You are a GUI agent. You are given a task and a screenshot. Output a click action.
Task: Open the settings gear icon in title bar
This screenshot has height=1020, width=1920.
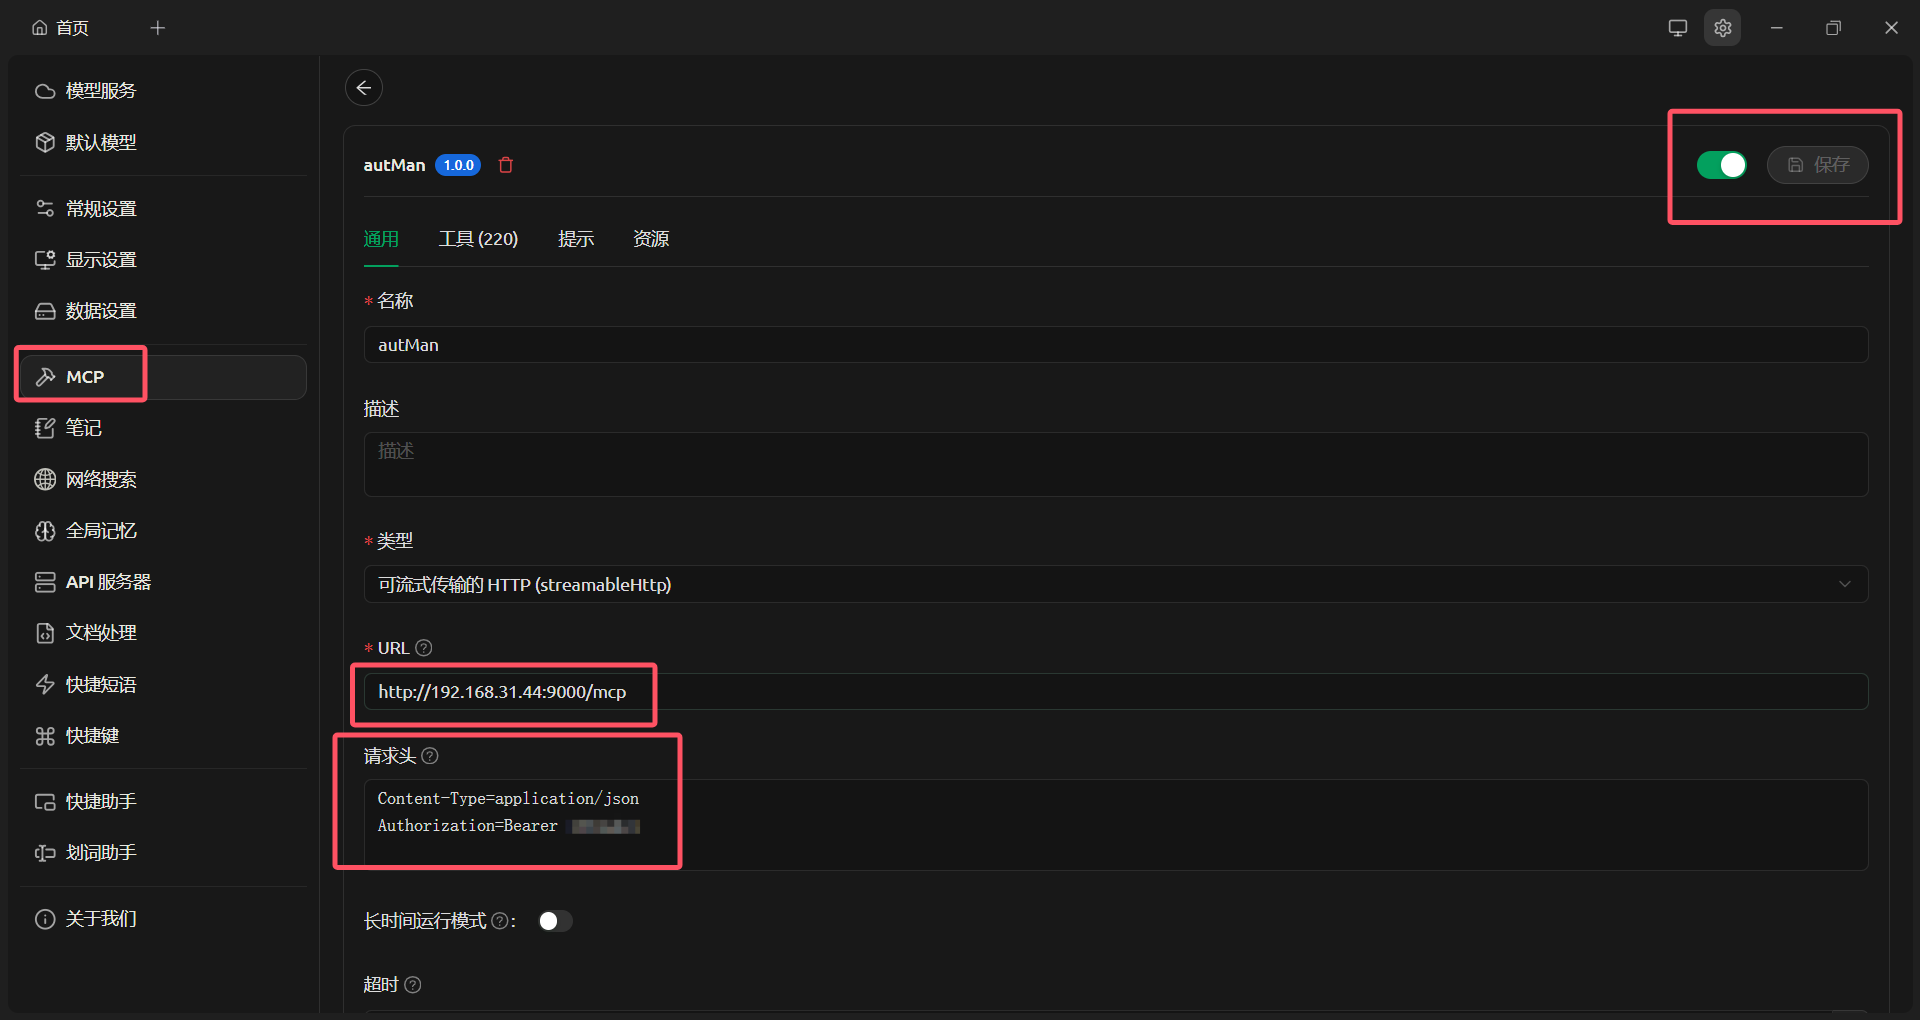tap(1722, 28)
